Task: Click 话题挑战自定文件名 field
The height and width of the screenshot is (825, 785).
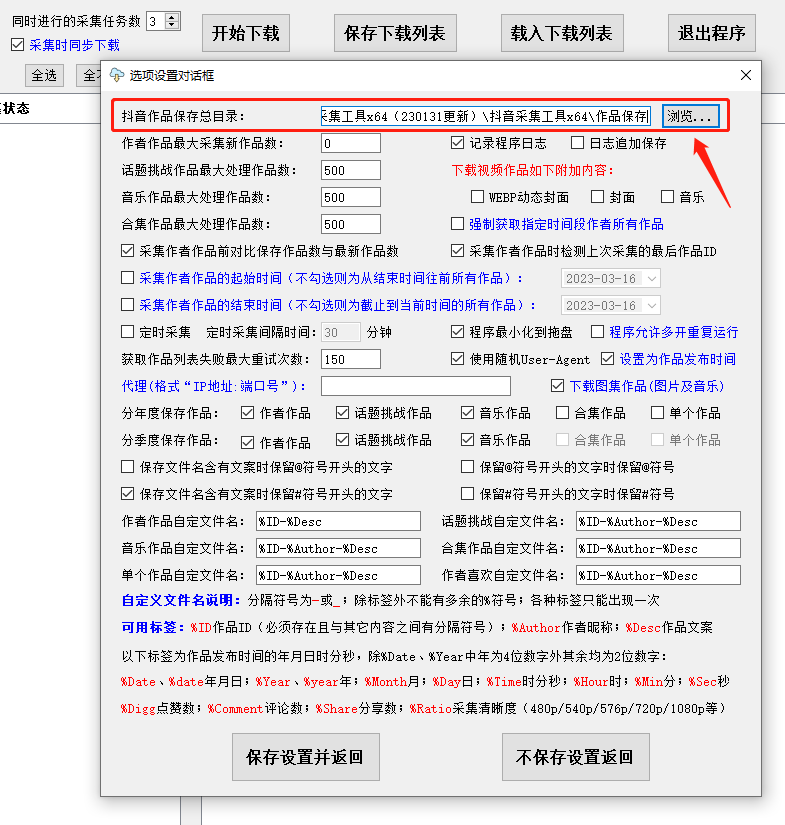Action: coord(658,521)
